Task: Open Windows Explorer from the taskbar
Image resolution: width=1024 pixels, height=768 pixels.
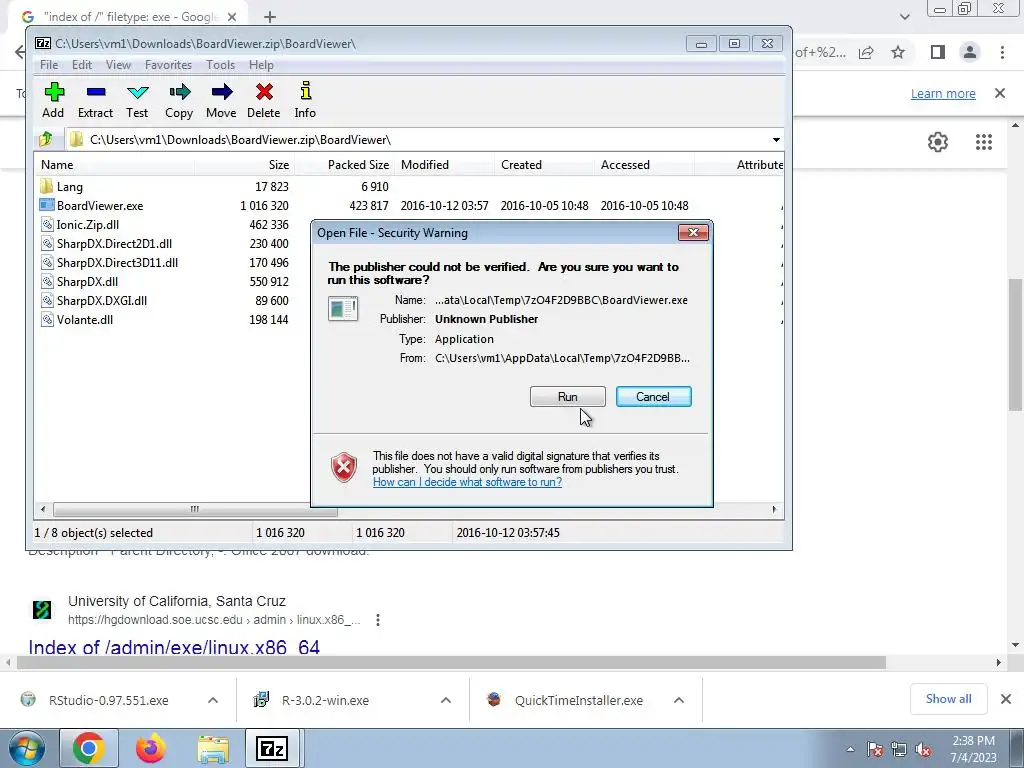Action: click(213, 749)
